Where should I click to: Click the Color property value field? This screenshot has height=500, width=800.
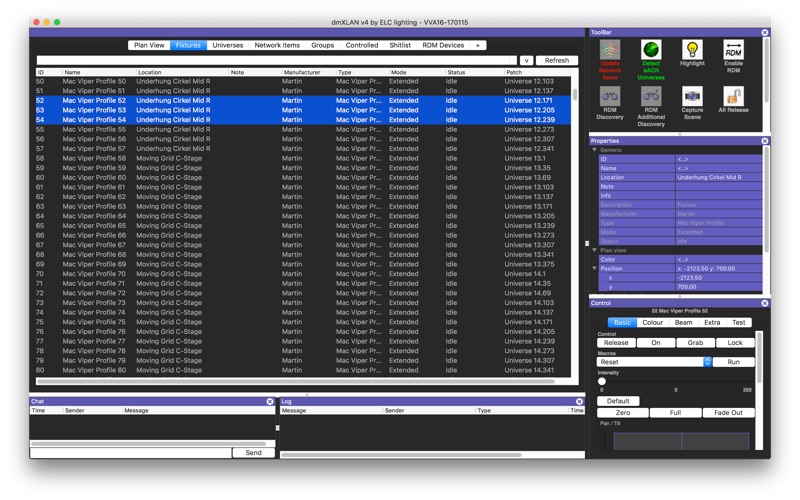pyautogui.click(x=719, y=260)
